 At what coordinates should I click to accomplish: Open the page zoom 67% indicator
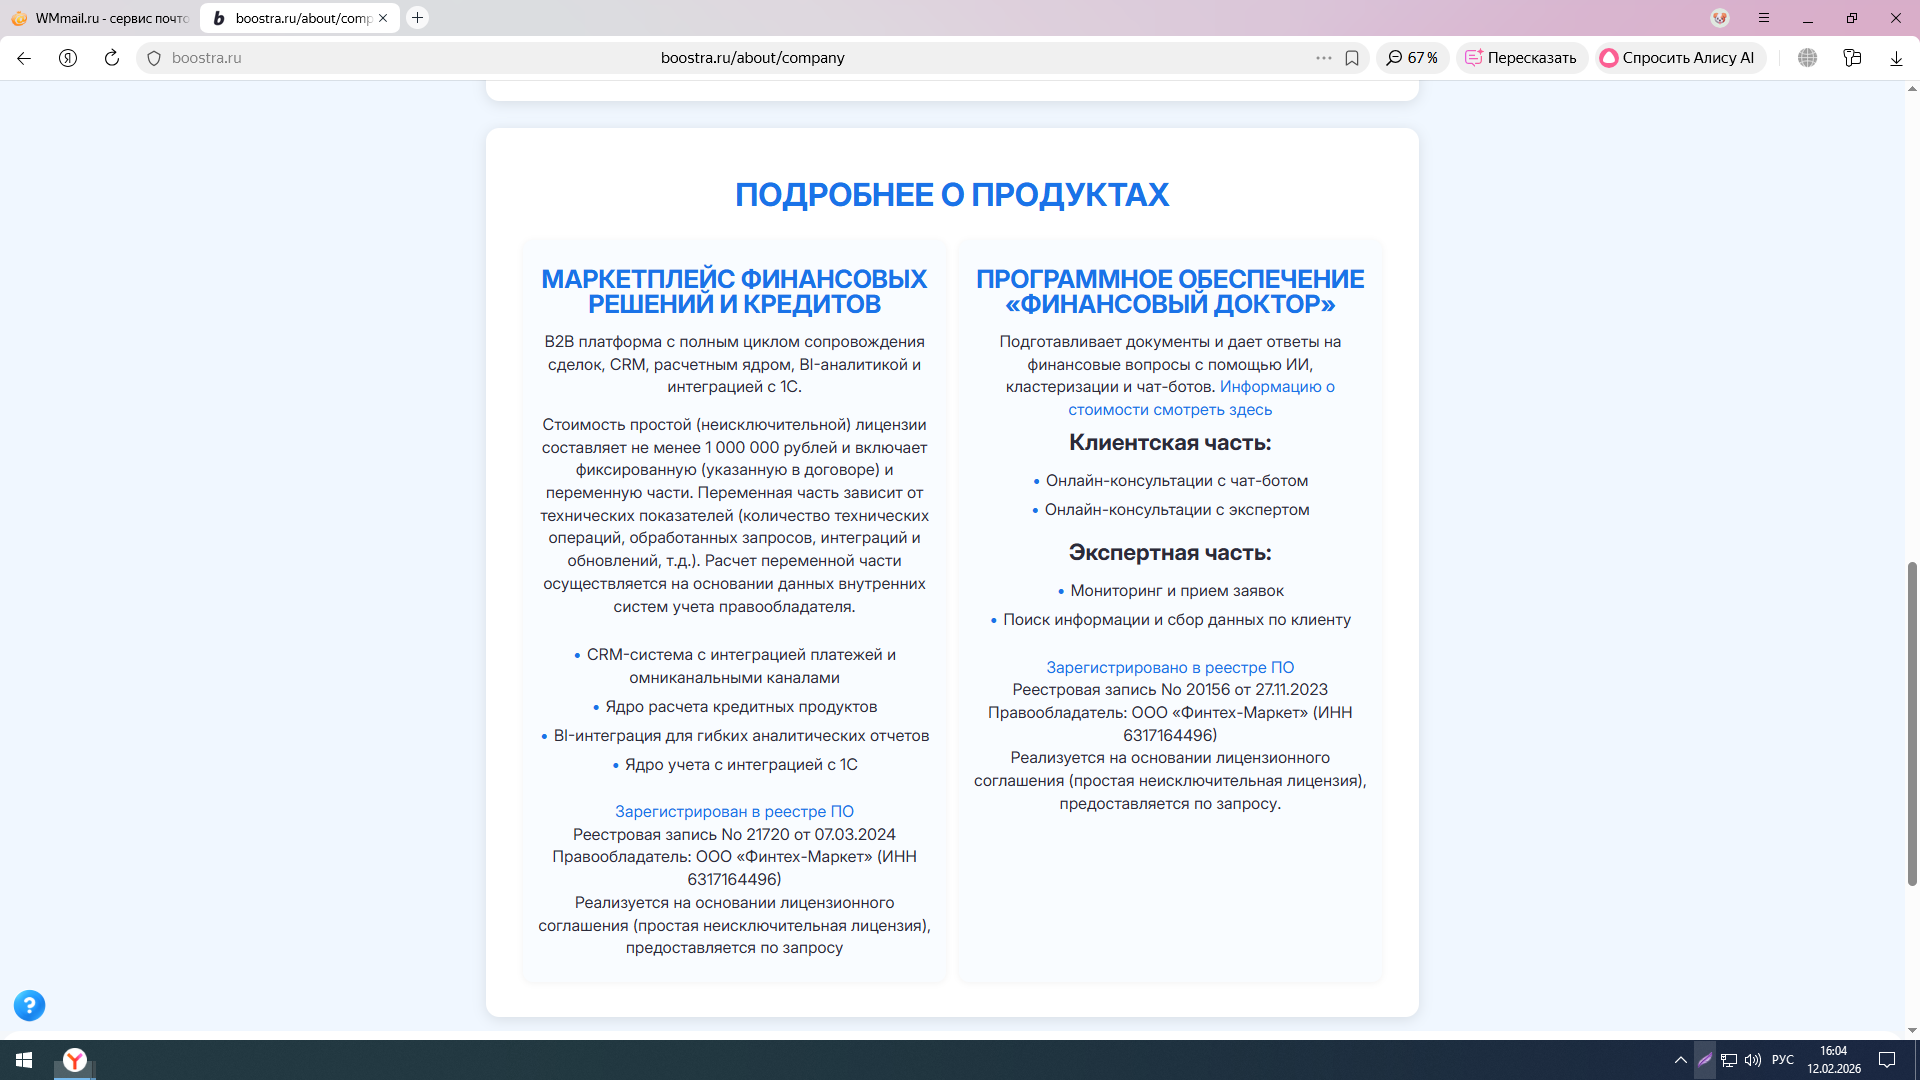click(x=1412, y=58)
